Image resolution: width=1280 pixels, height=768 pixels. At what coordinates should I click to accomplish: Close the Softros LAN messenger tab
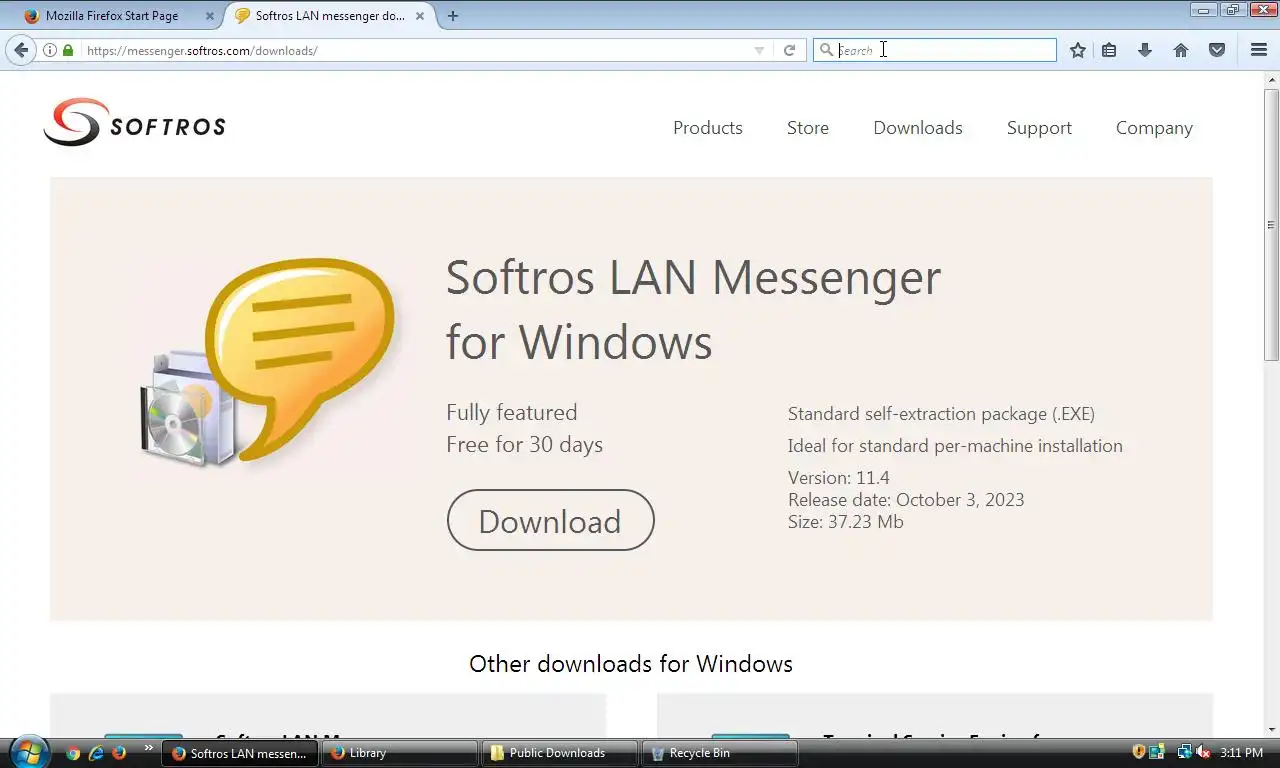click(x=420, y=16)
